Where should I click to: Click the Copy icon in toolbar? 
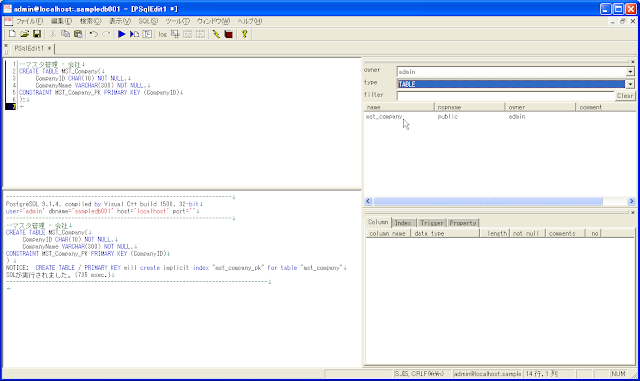pos(65,34)
